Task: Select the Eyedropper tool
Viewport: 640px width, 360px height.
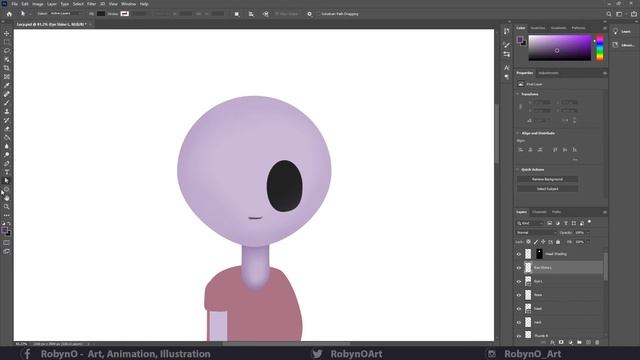Action: (7, 85)
